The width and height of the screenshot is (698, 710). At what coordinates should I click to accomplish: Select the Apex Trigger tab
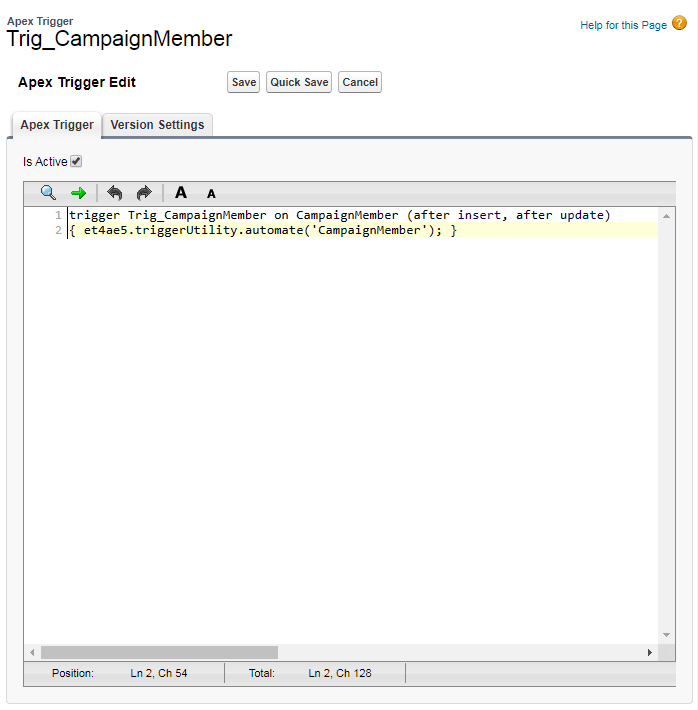(57, 125)
